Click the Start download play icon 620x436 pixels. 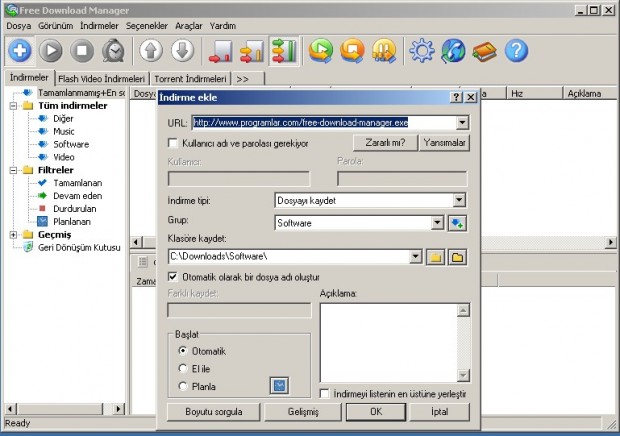(x=51, y=51)
